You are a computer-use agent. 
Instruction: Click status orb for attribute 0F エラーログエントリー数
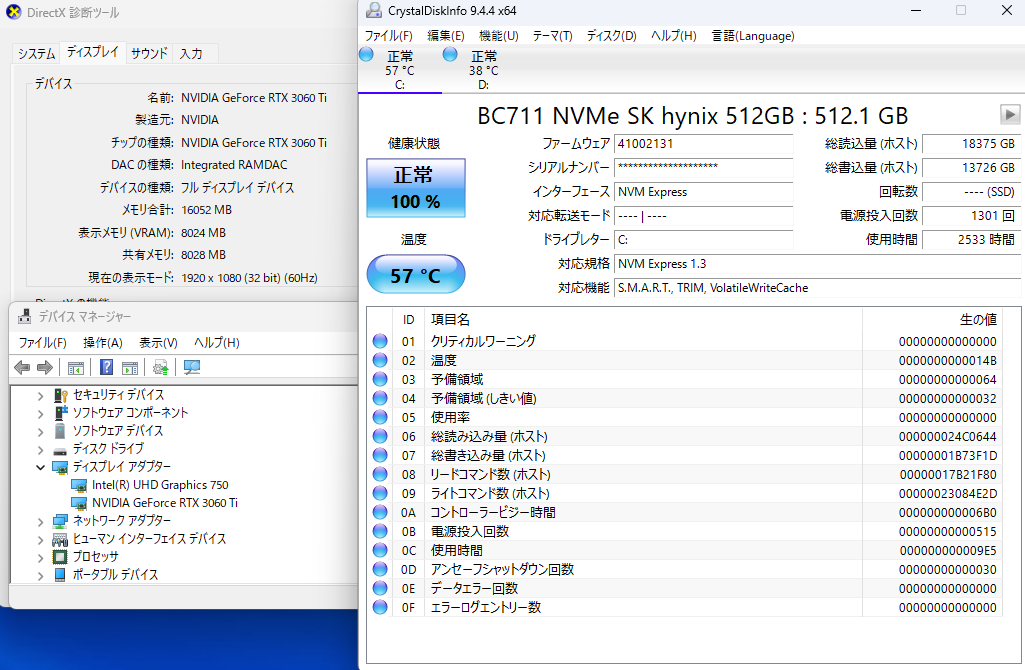[380, 607]
